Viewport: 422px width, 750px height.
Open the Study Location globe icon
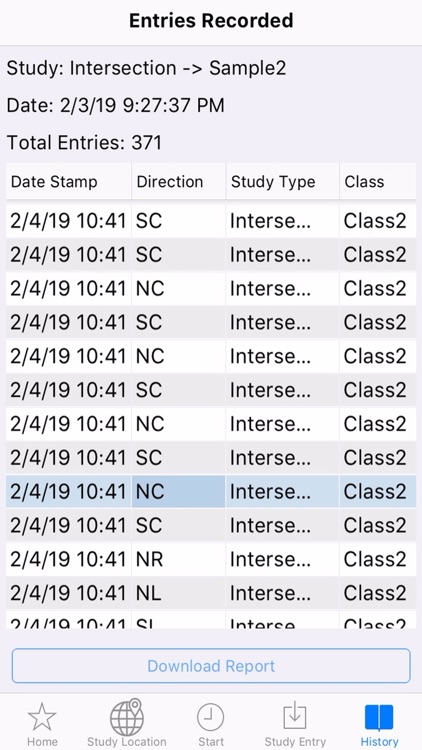[x=126, y=716]
